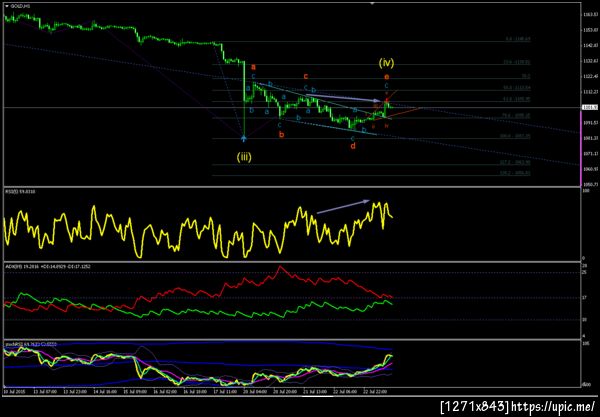Image resolution: width=600 pixels, height=417 pixels.
Task: Click the 20 Jul 04:00 time label
Action: [253, 392]
